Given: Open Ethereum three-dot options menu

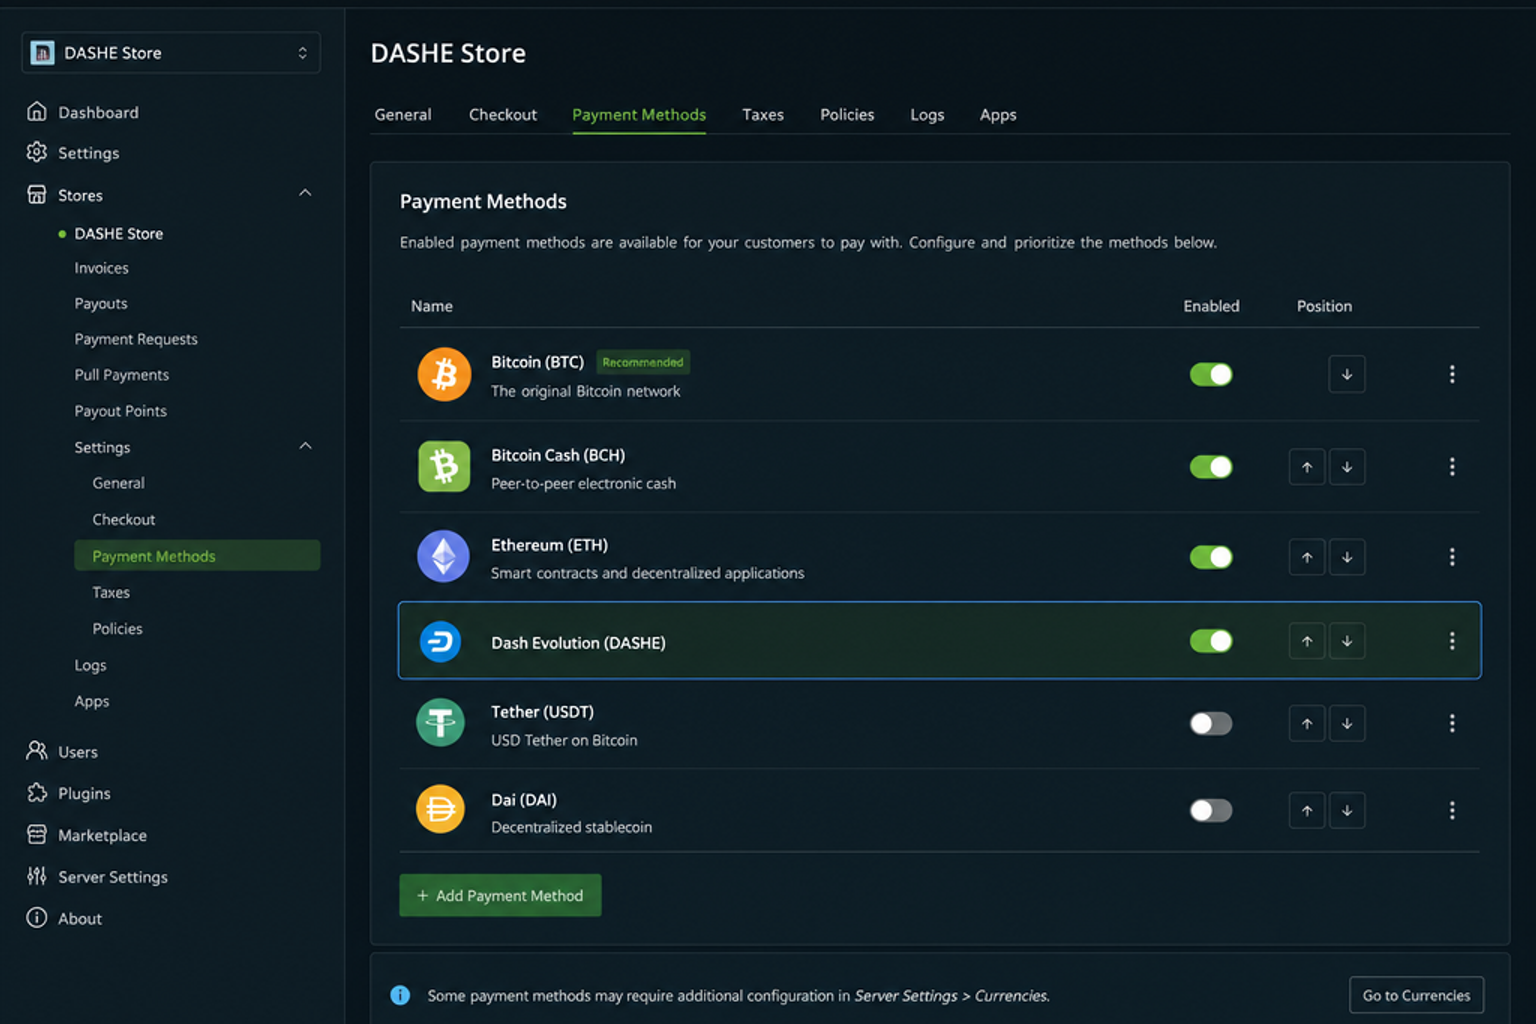Looking at the screenshot, I should 1452,557.
